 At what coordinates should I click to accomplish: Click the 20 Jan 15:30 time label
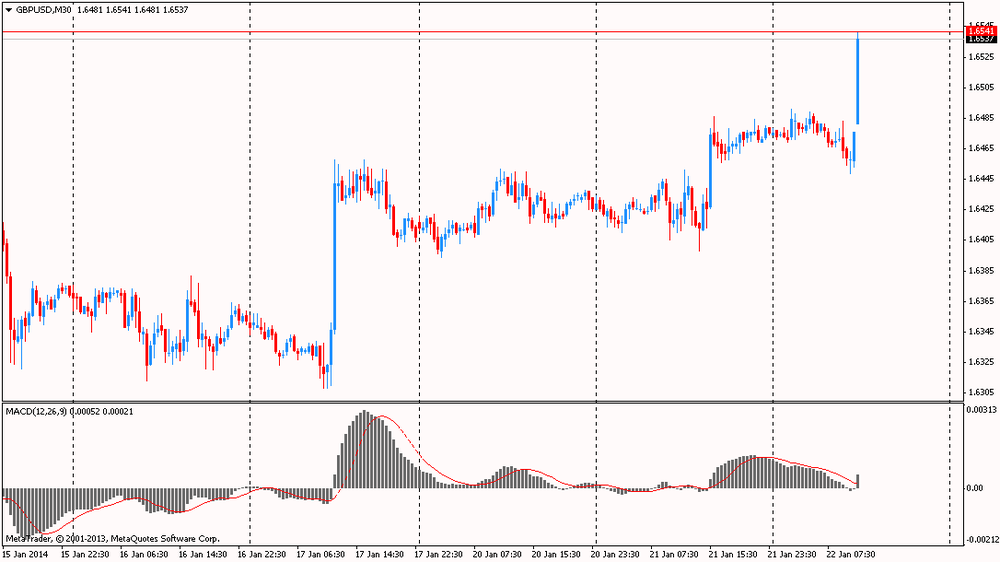click(556, 554)
